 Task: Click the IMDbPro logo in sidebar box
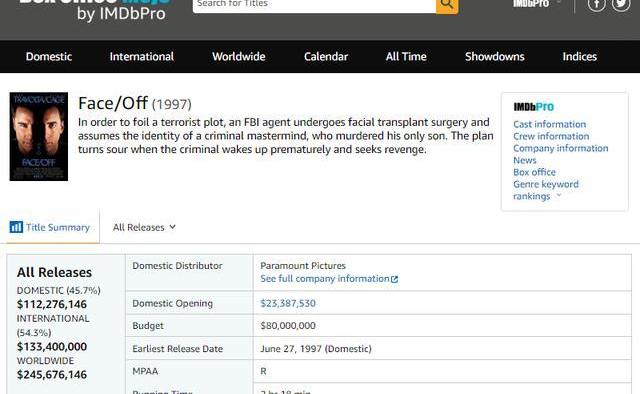click(x=533, y=107)
